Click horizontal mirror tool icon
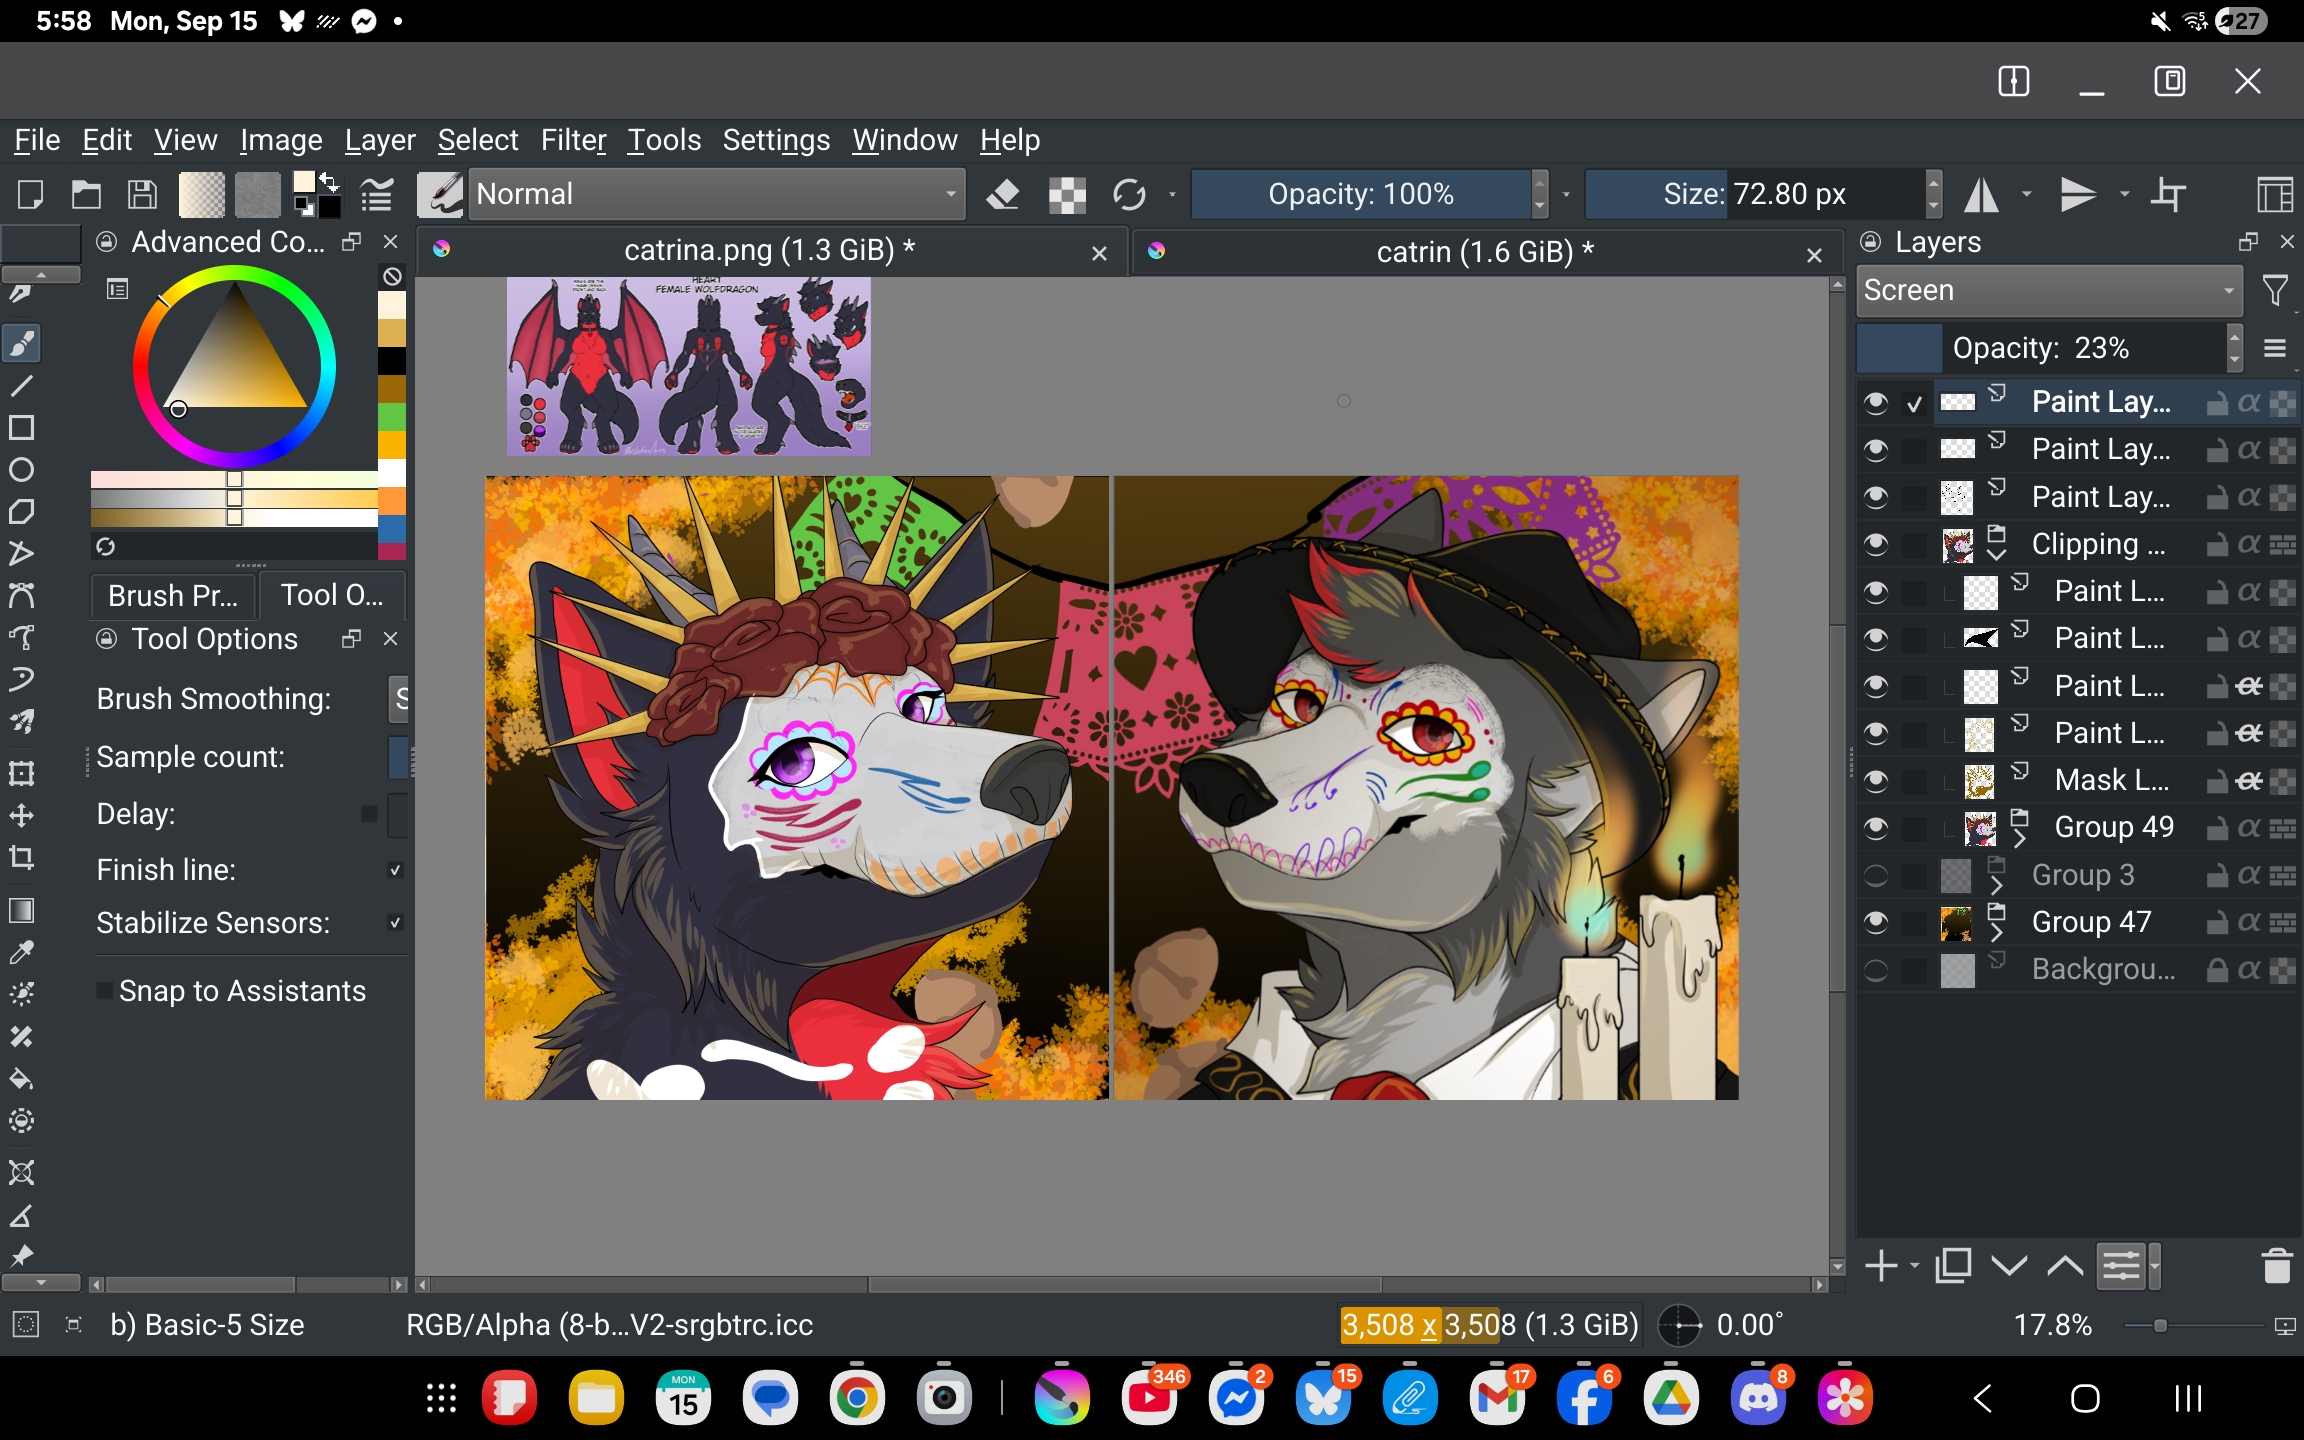2304x1440 pixels. click(x=1981, y=194)
